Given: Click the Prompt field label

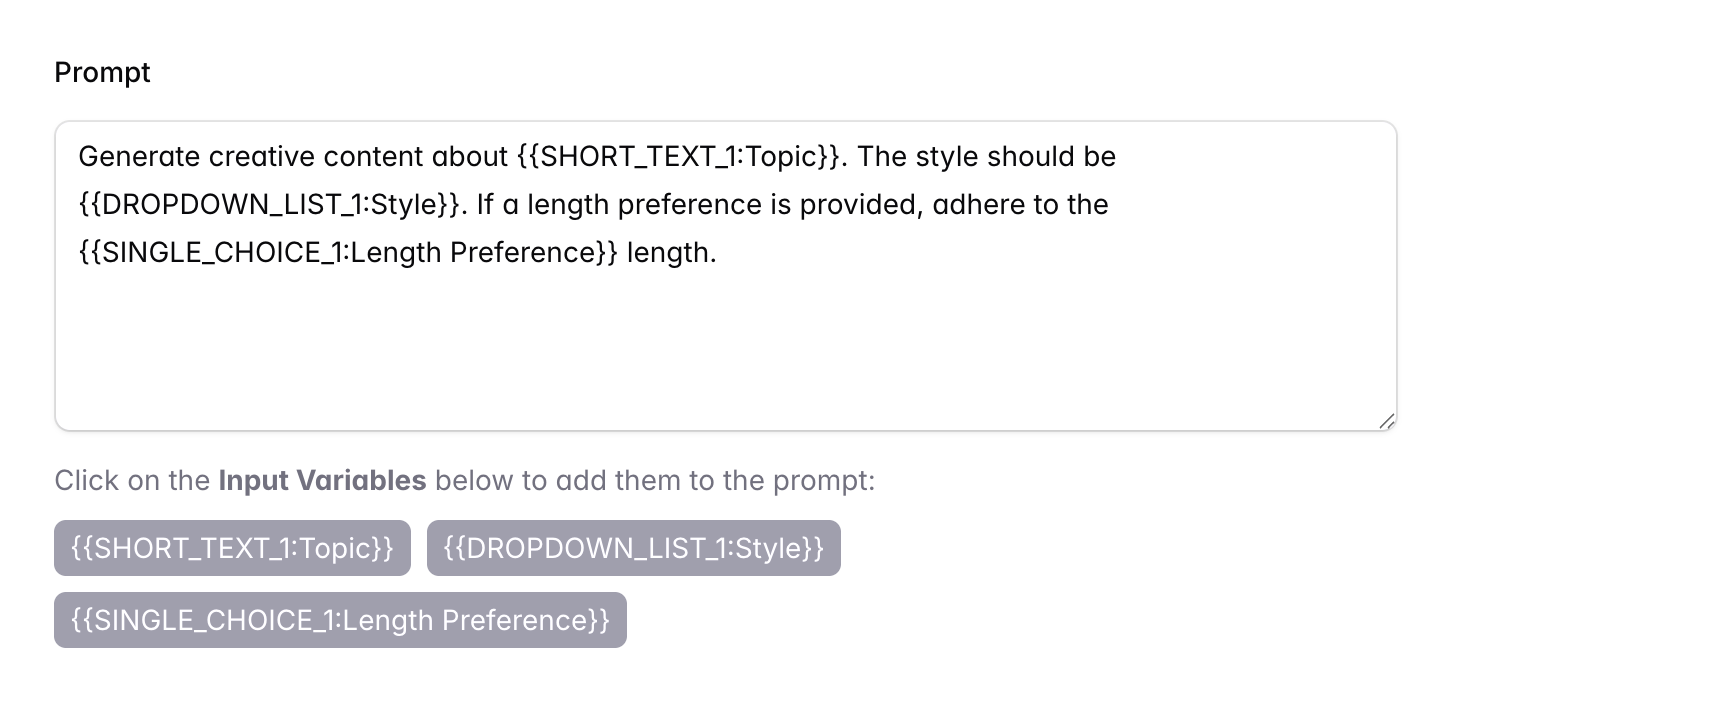Looking at the screenshot, I should tap(102, 72).
